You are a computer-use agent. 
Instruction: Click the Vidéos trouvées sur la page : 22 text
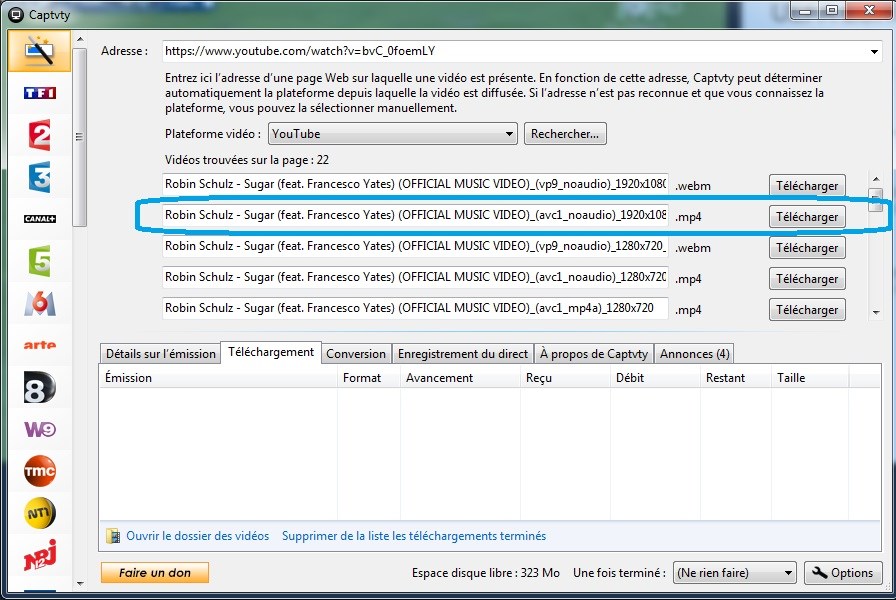247,160
